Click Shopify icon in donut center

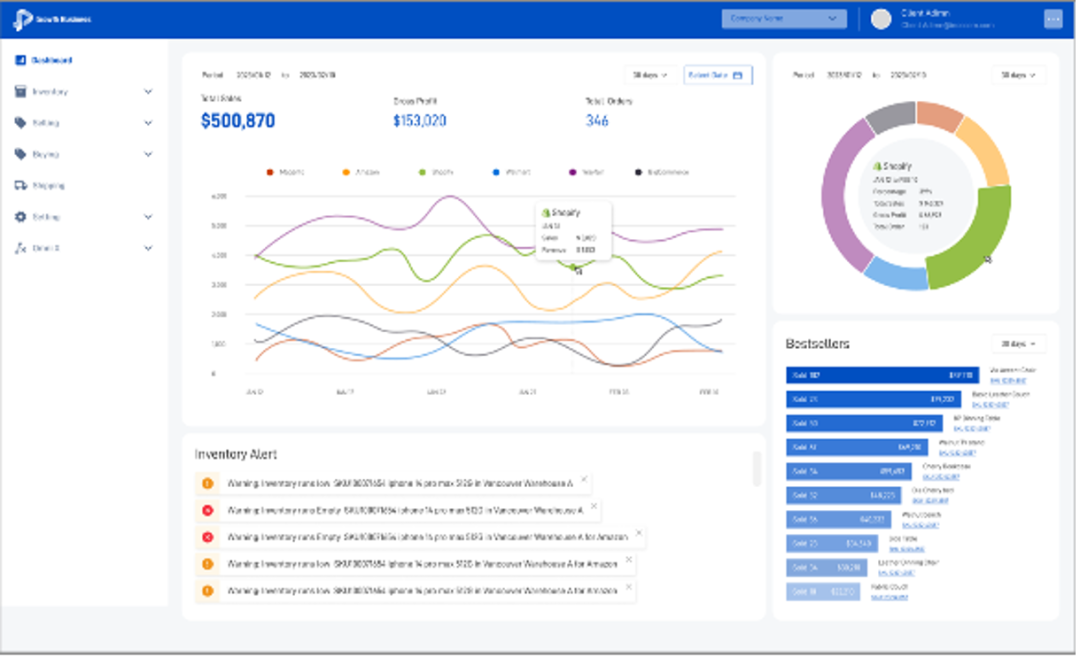click(x=877, y=166)
